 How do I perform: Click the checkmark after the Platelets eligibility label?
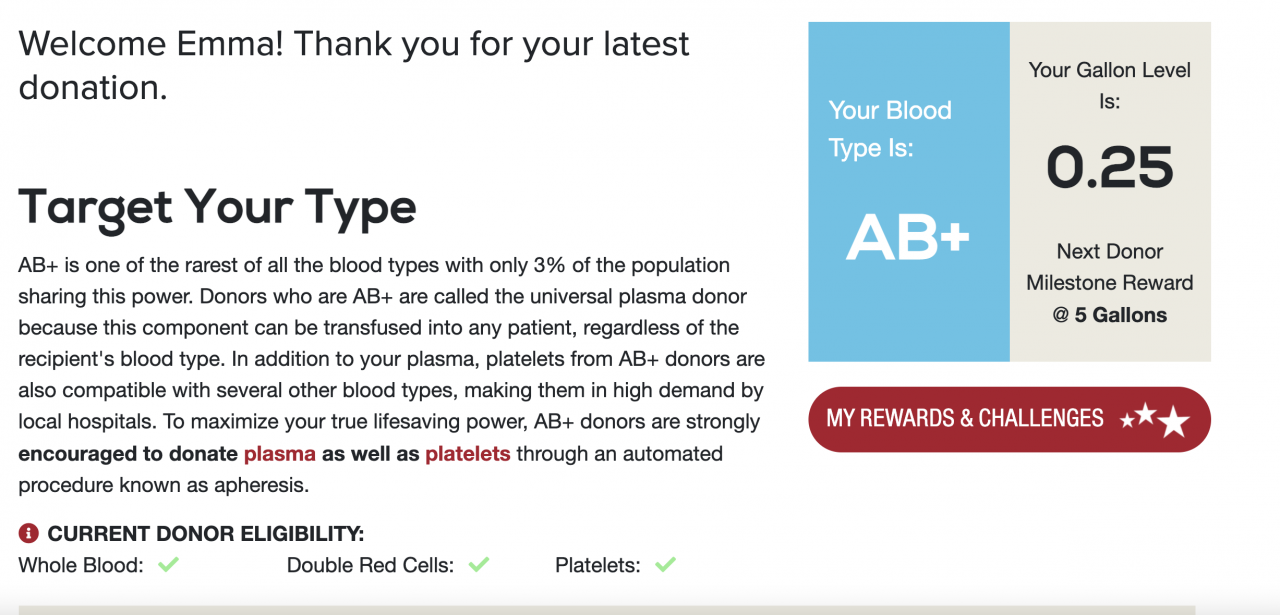[665, 565]
